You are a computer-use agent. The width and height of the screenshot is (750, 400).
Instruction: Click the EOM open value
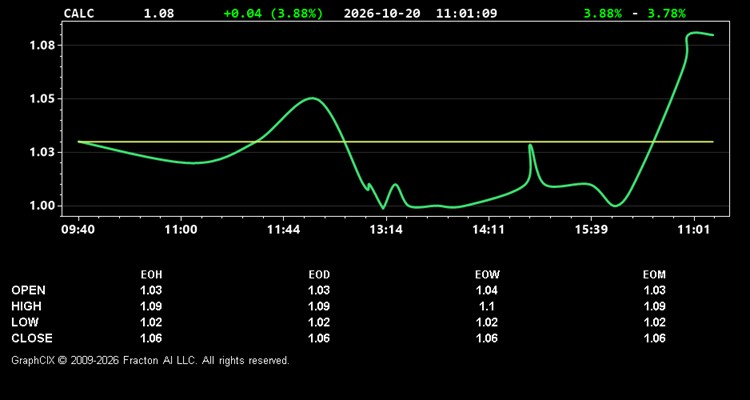pos(654,290)
